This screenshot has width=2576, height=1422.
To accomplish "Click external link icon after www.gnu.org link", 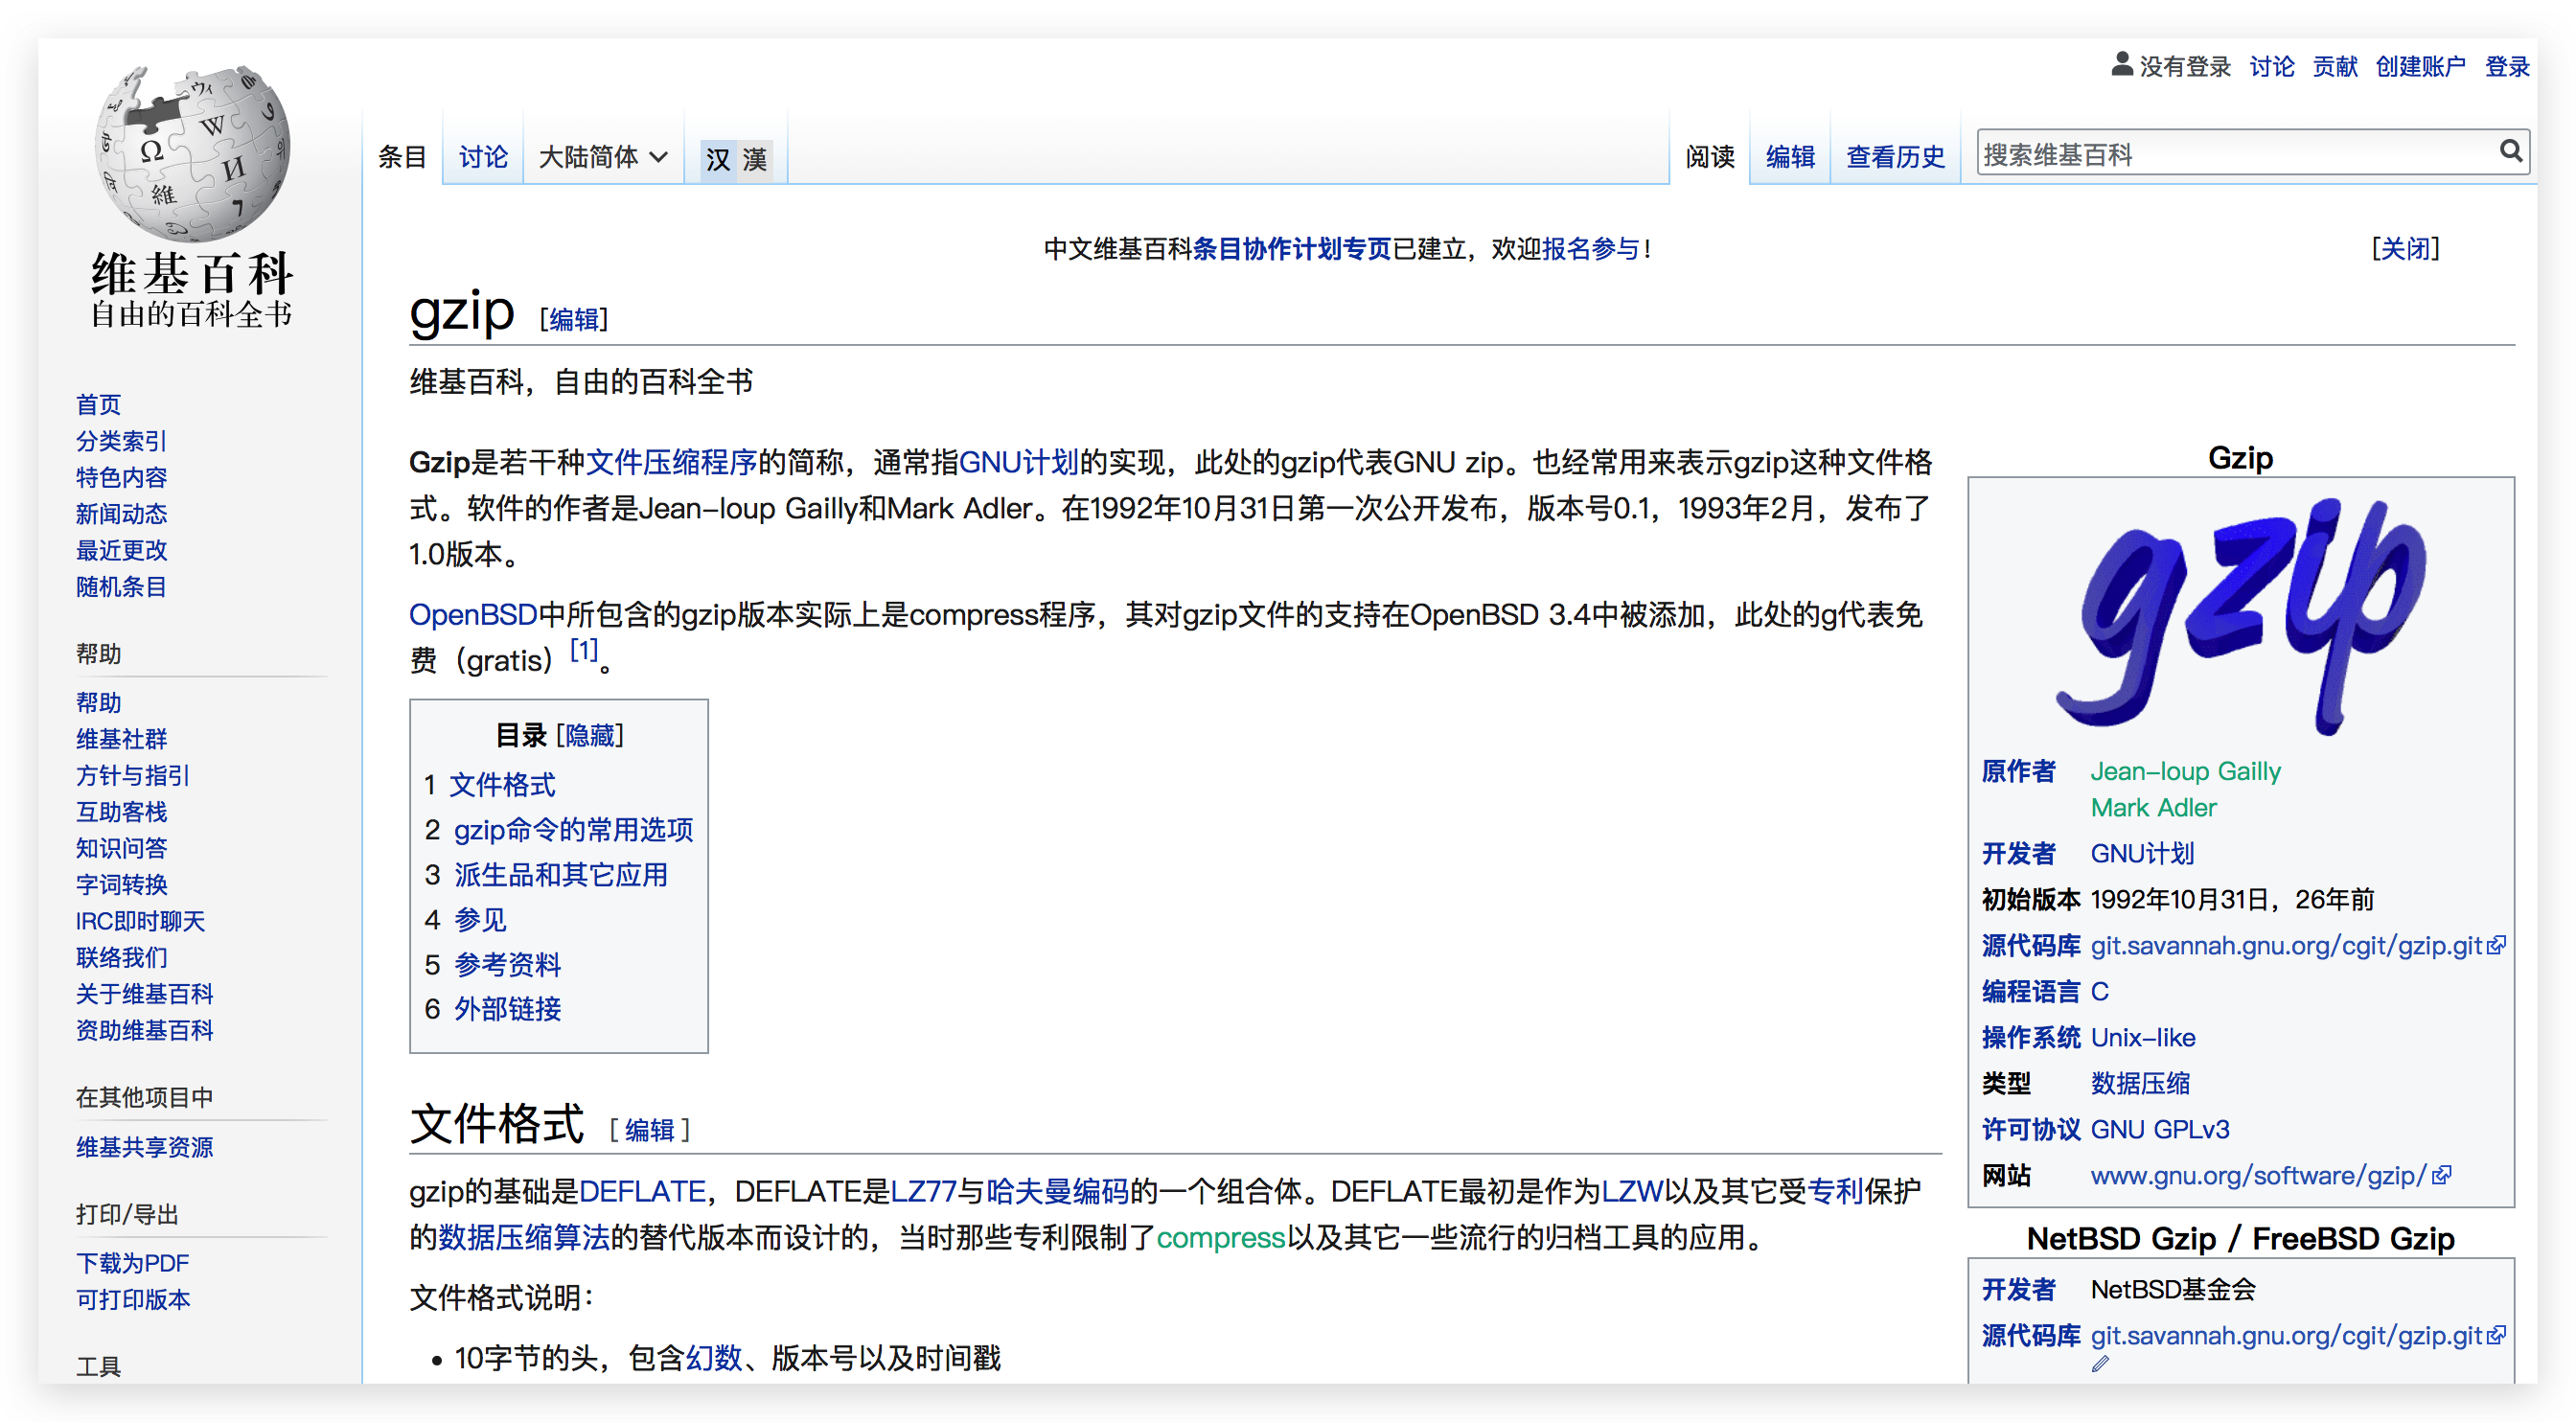I will [2441, 1175].
